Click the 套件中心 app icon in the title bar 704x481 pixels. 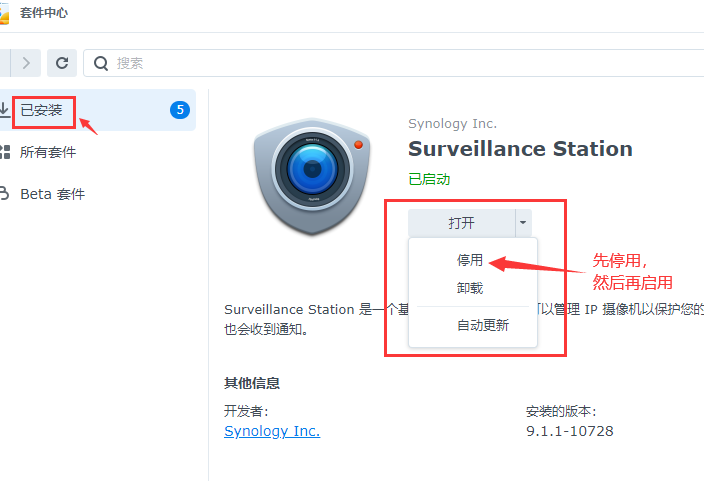click(x=5, y=14)
